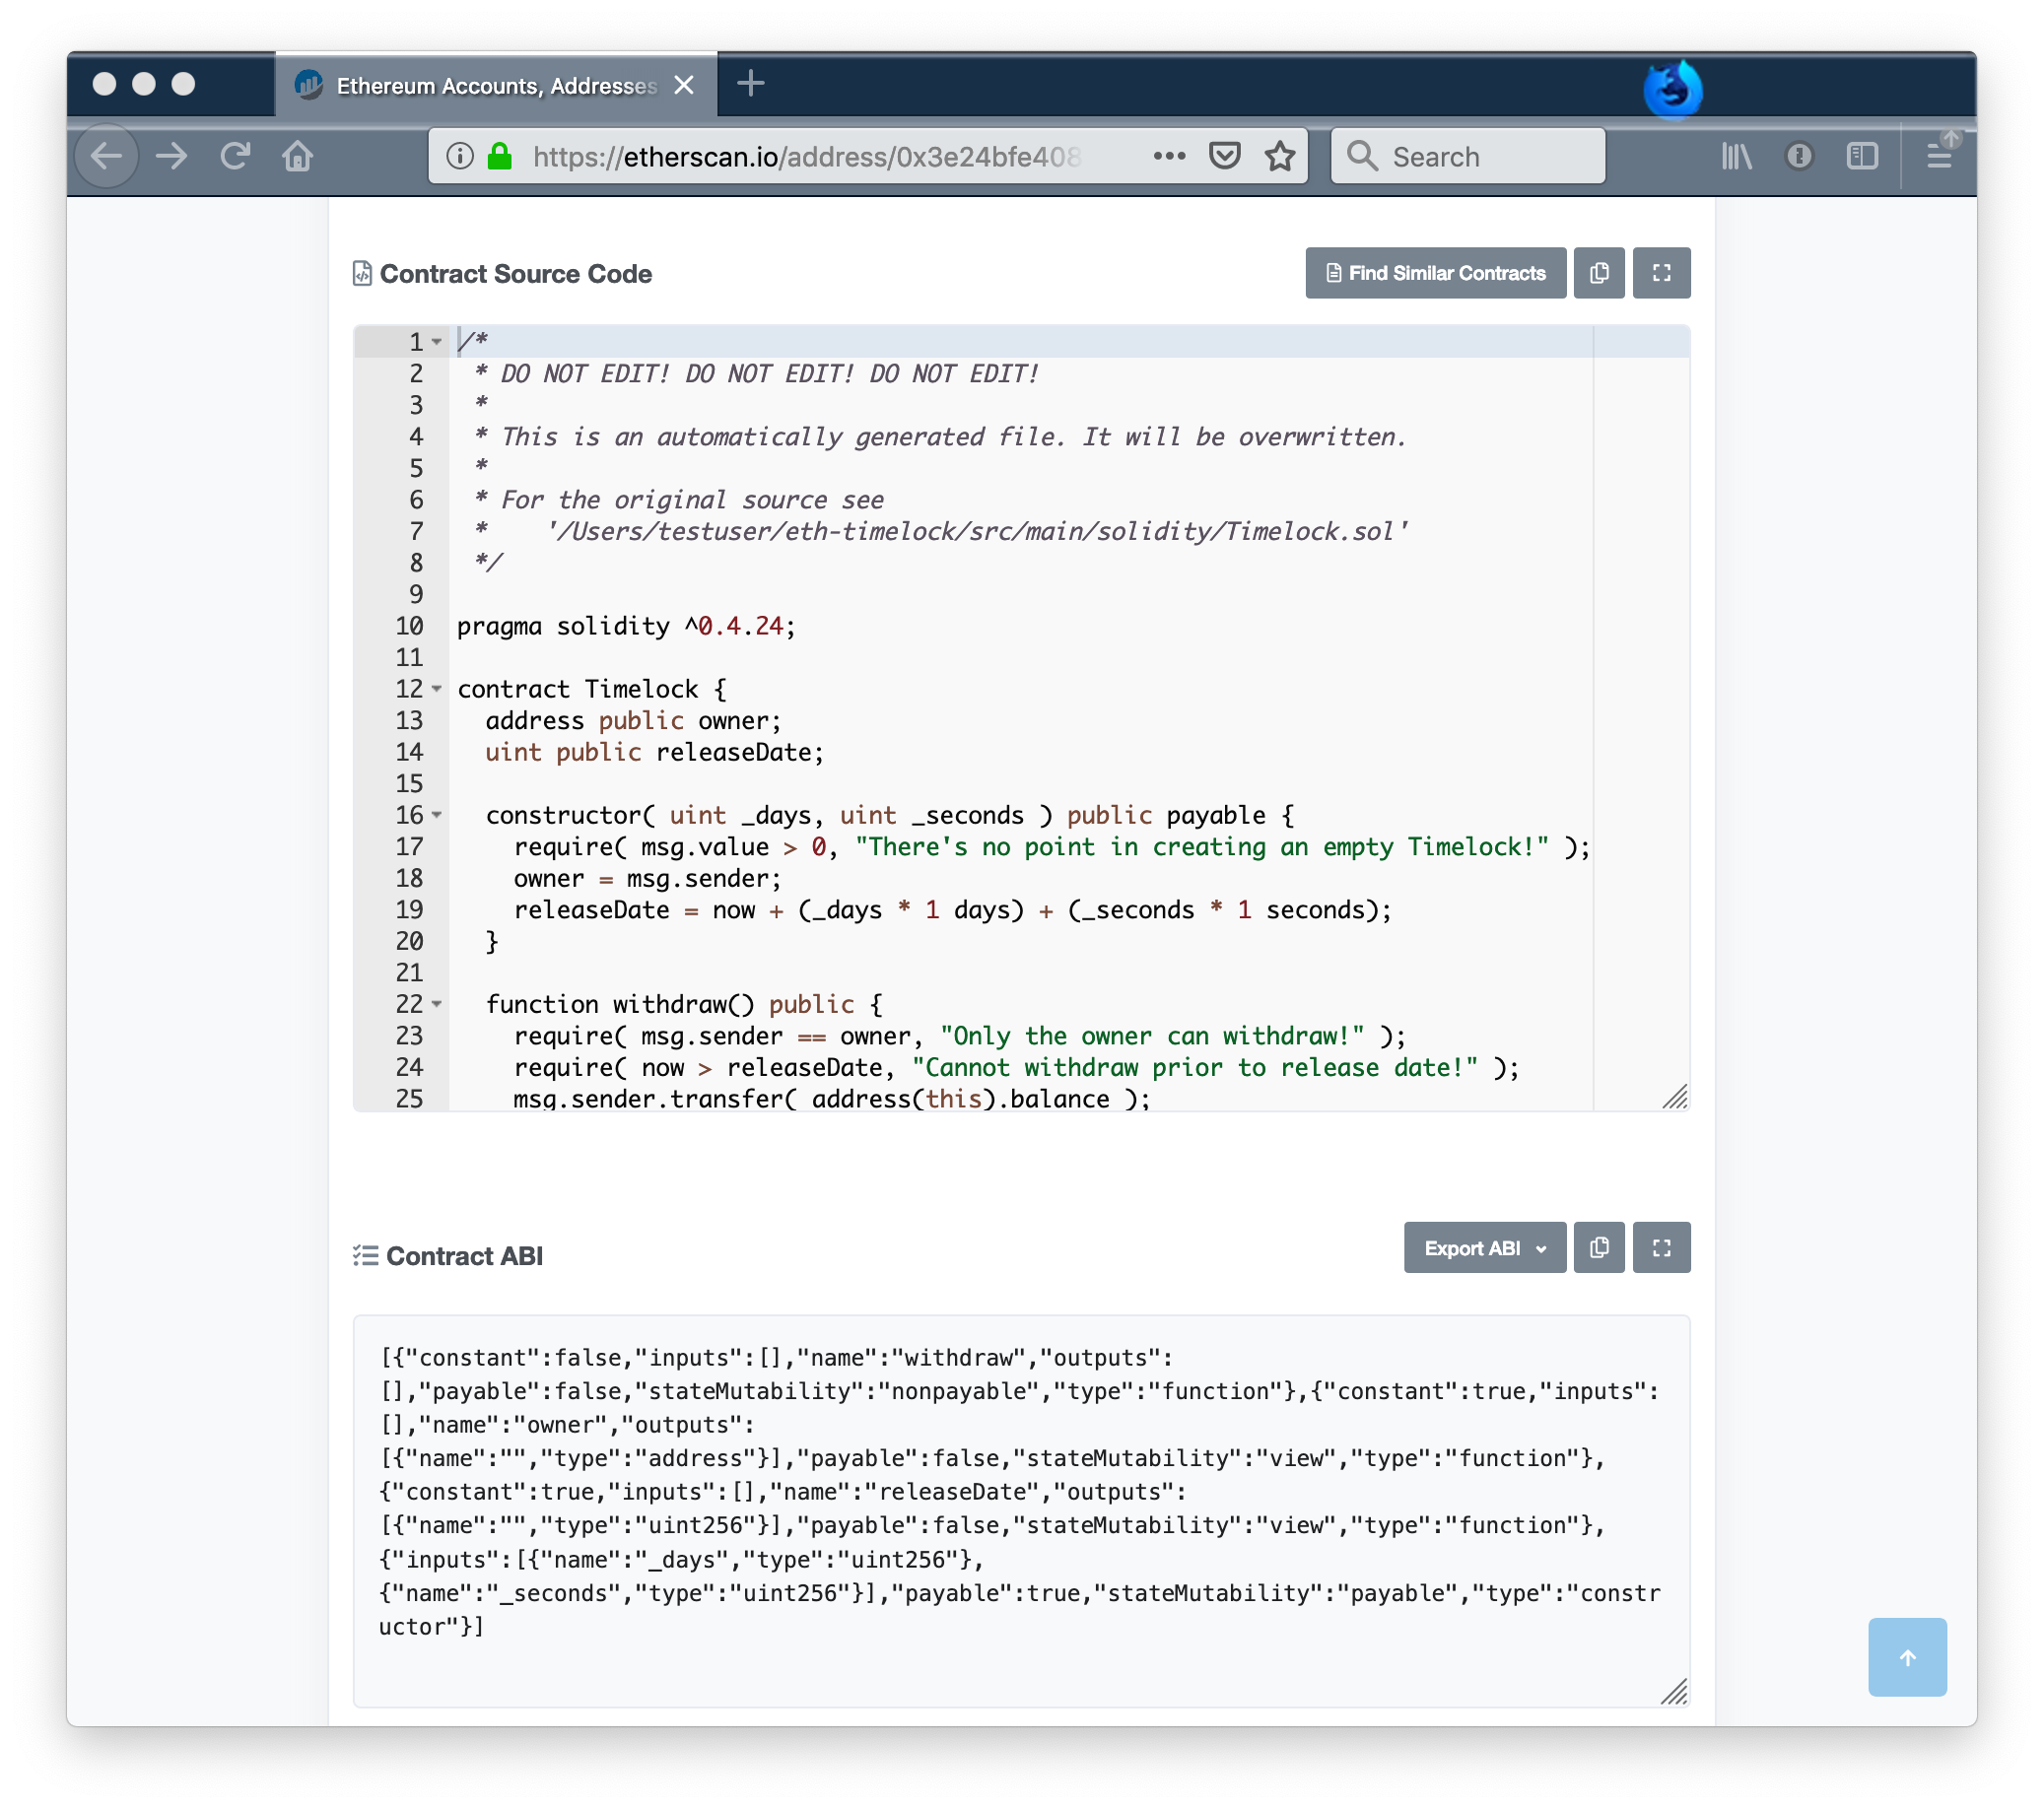Expand the line 12 collapse indicator
This screenshot has height=1809, width=2044.
(441, 688)
